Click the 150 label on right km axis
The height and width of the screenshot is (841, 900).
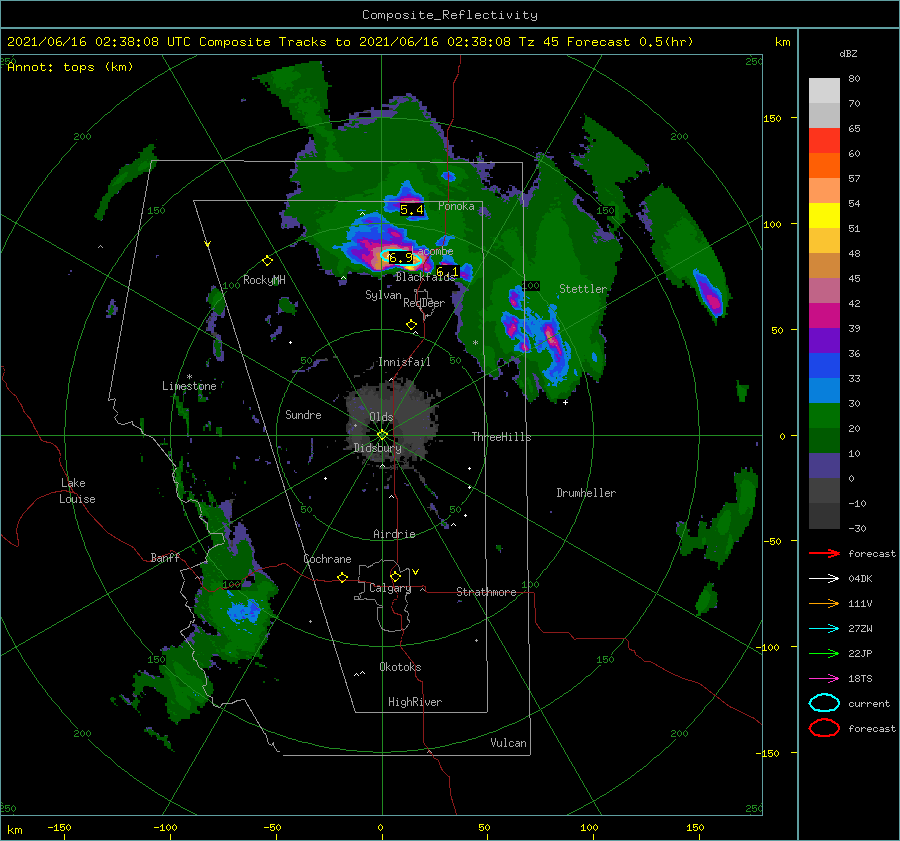click(x=772, y=118)
